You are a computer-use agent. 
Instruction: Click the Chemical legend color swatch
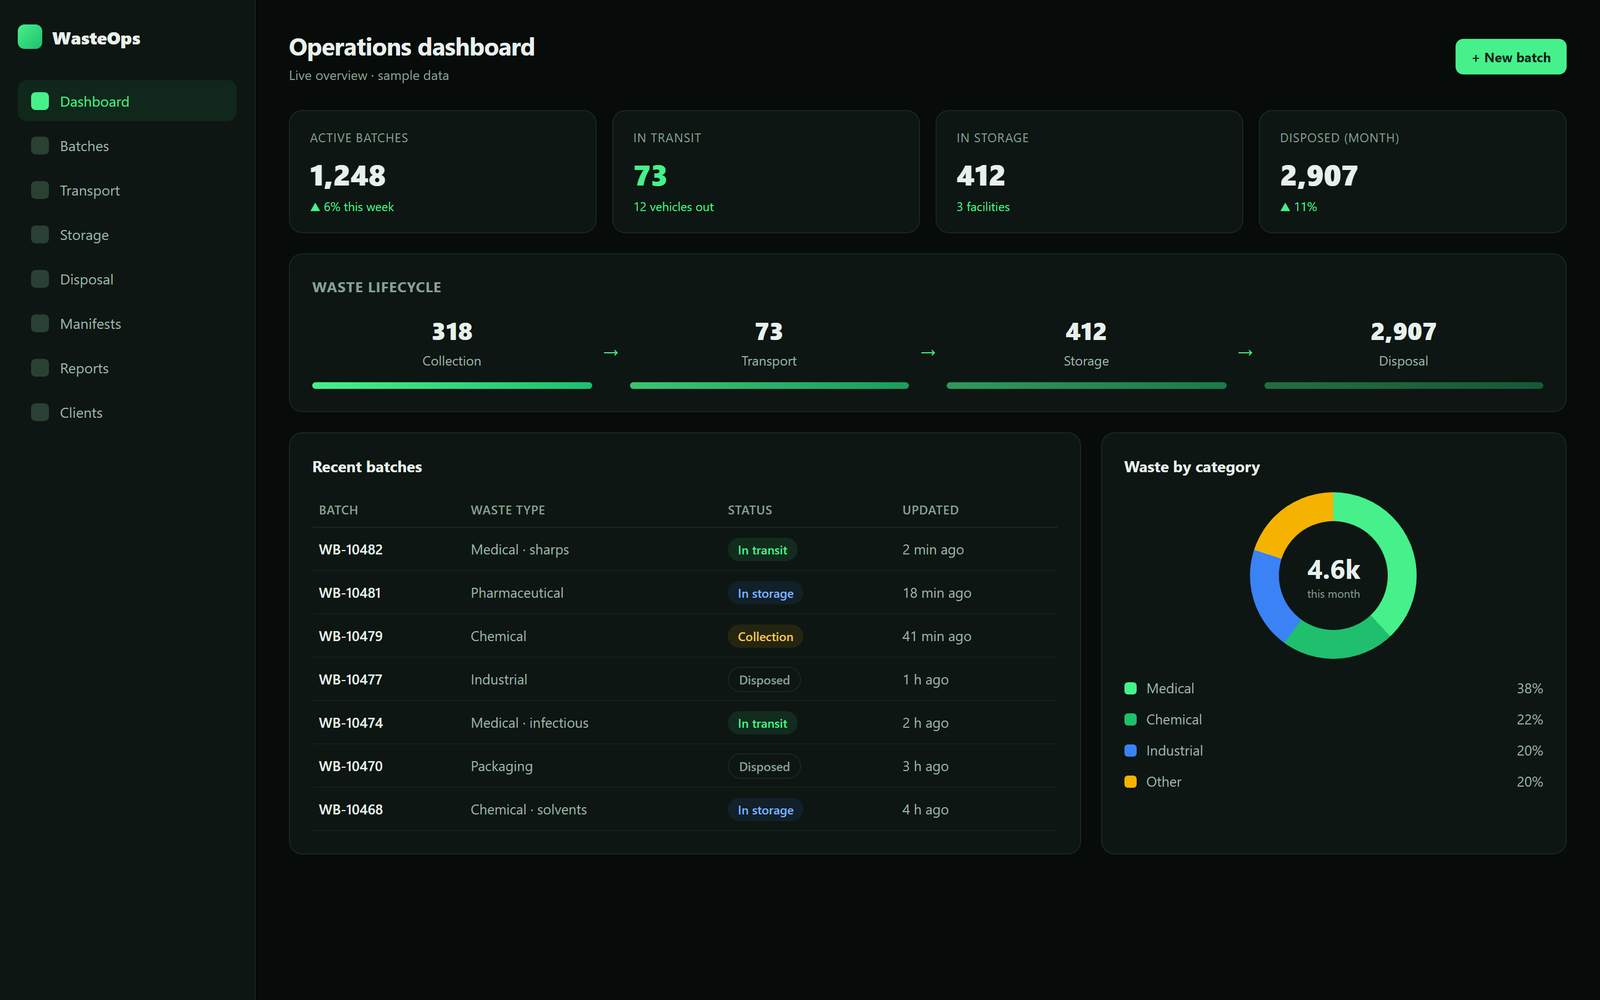(x=1130, y=719)
